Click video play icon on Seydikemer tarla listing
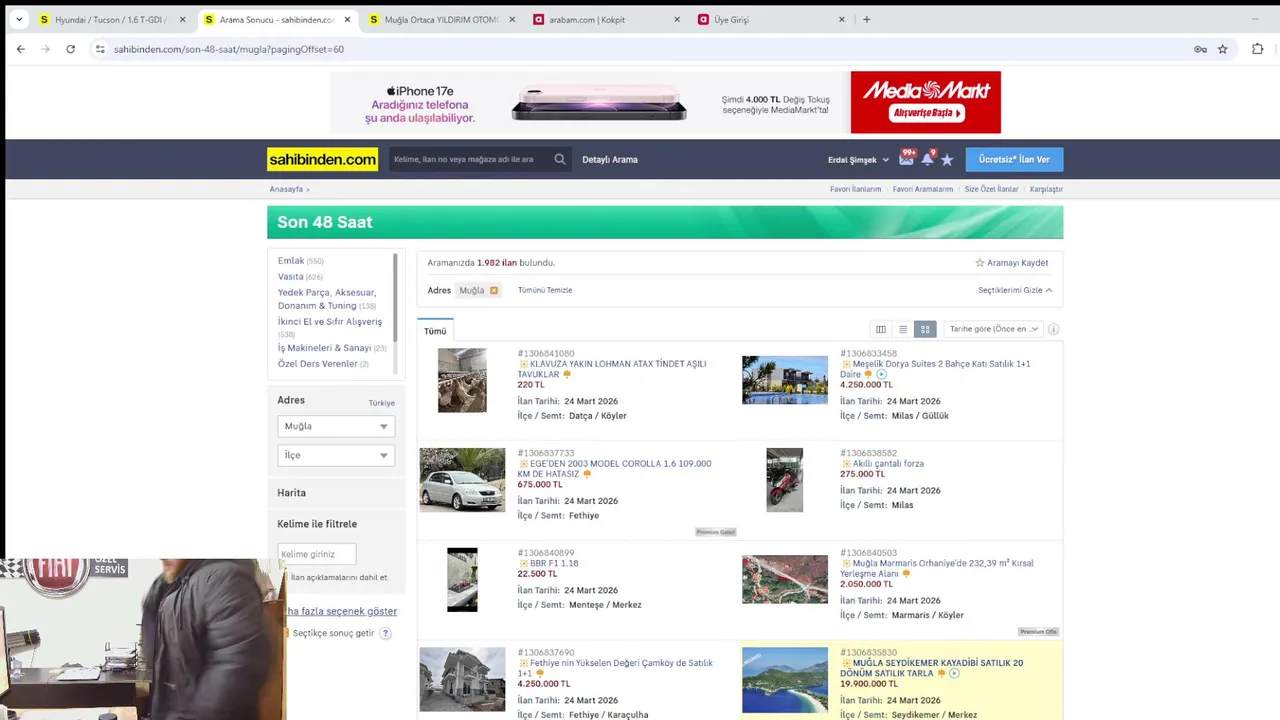1280x720 pixels. coord(954,674)
